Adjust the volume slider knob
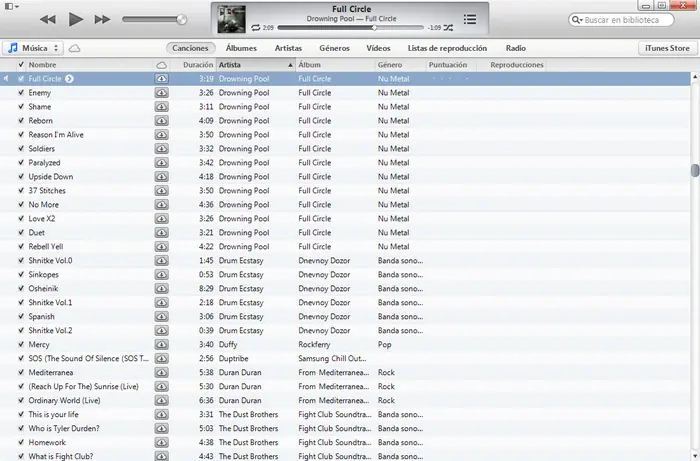 181,19
